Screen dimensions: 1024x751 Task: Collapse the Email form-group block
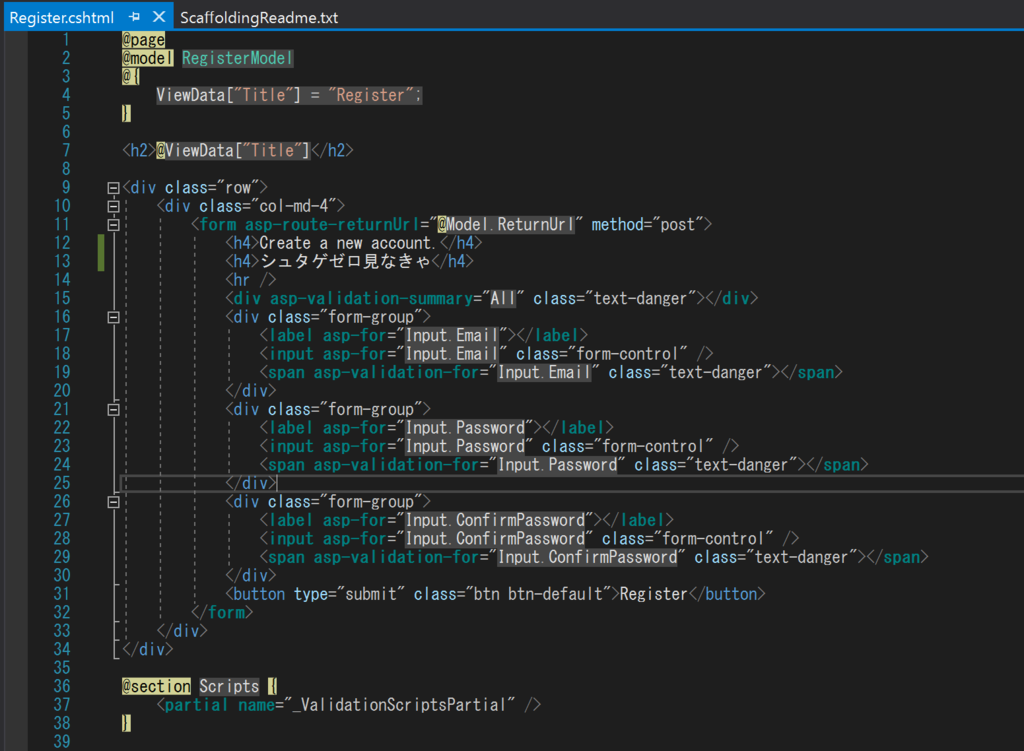point(113,317)
